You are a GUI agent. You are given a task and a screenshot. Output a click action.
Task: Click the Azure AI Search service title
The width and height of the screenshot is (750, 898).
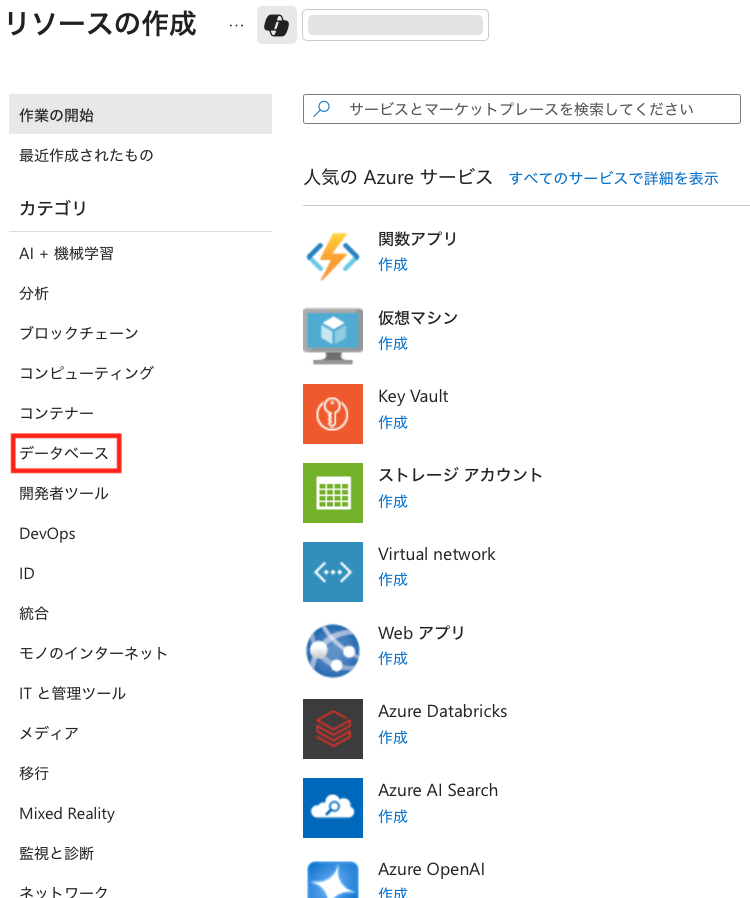438,790
